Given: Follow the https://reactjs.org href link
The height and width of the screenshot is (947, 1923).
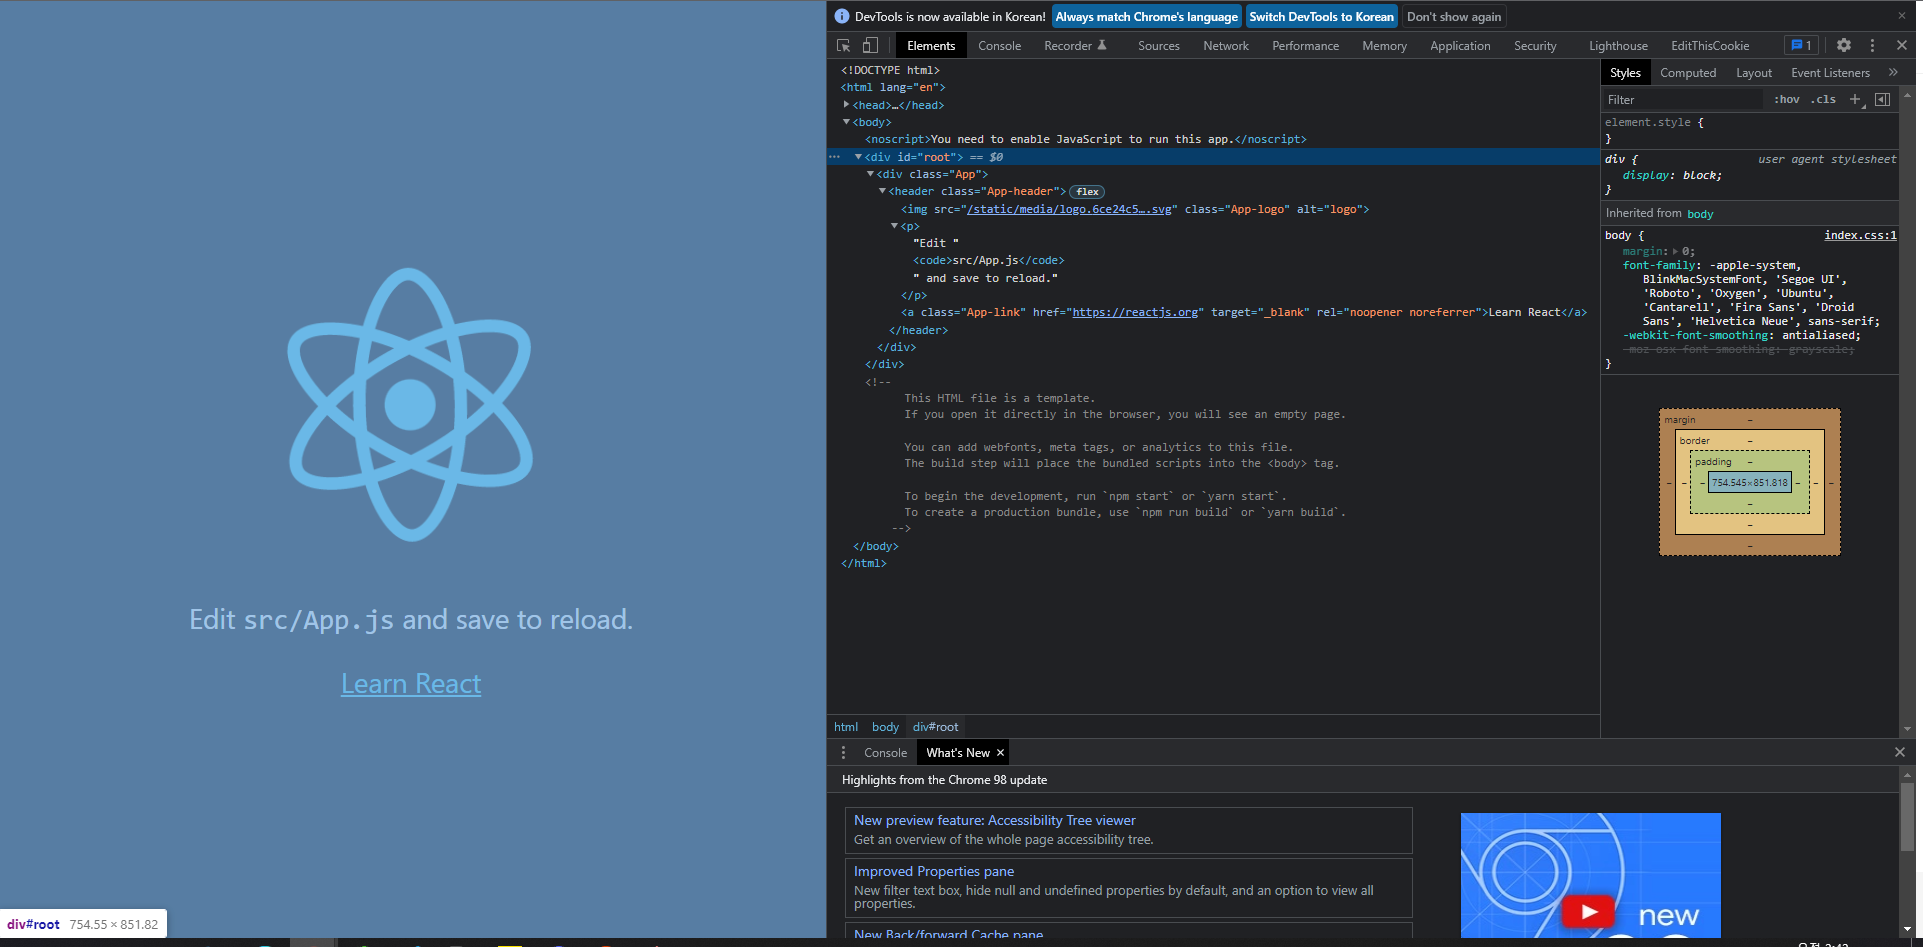Looking at the screenshot, I should coord(1135,313).
